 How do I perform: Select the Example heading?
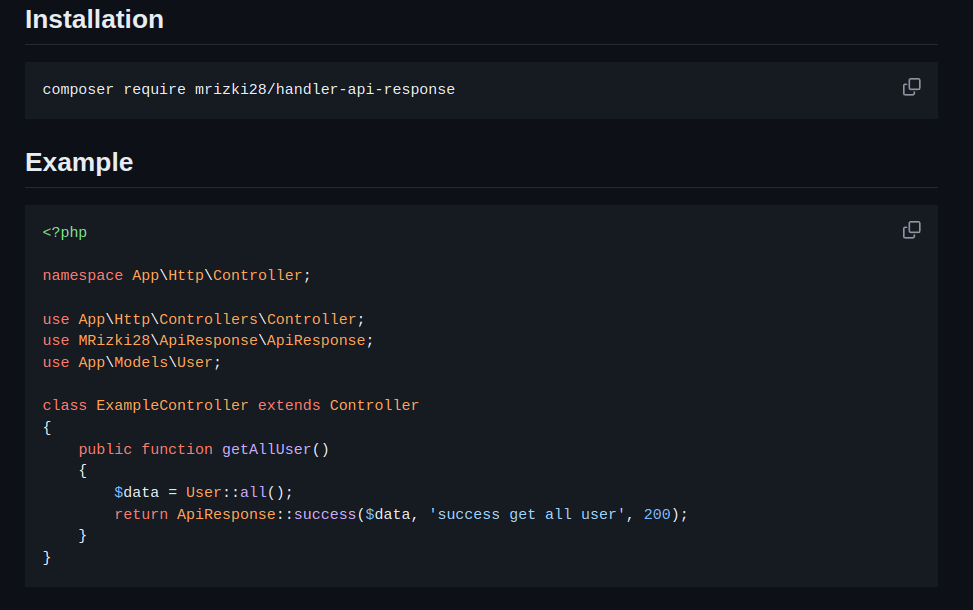pos(79,162)
